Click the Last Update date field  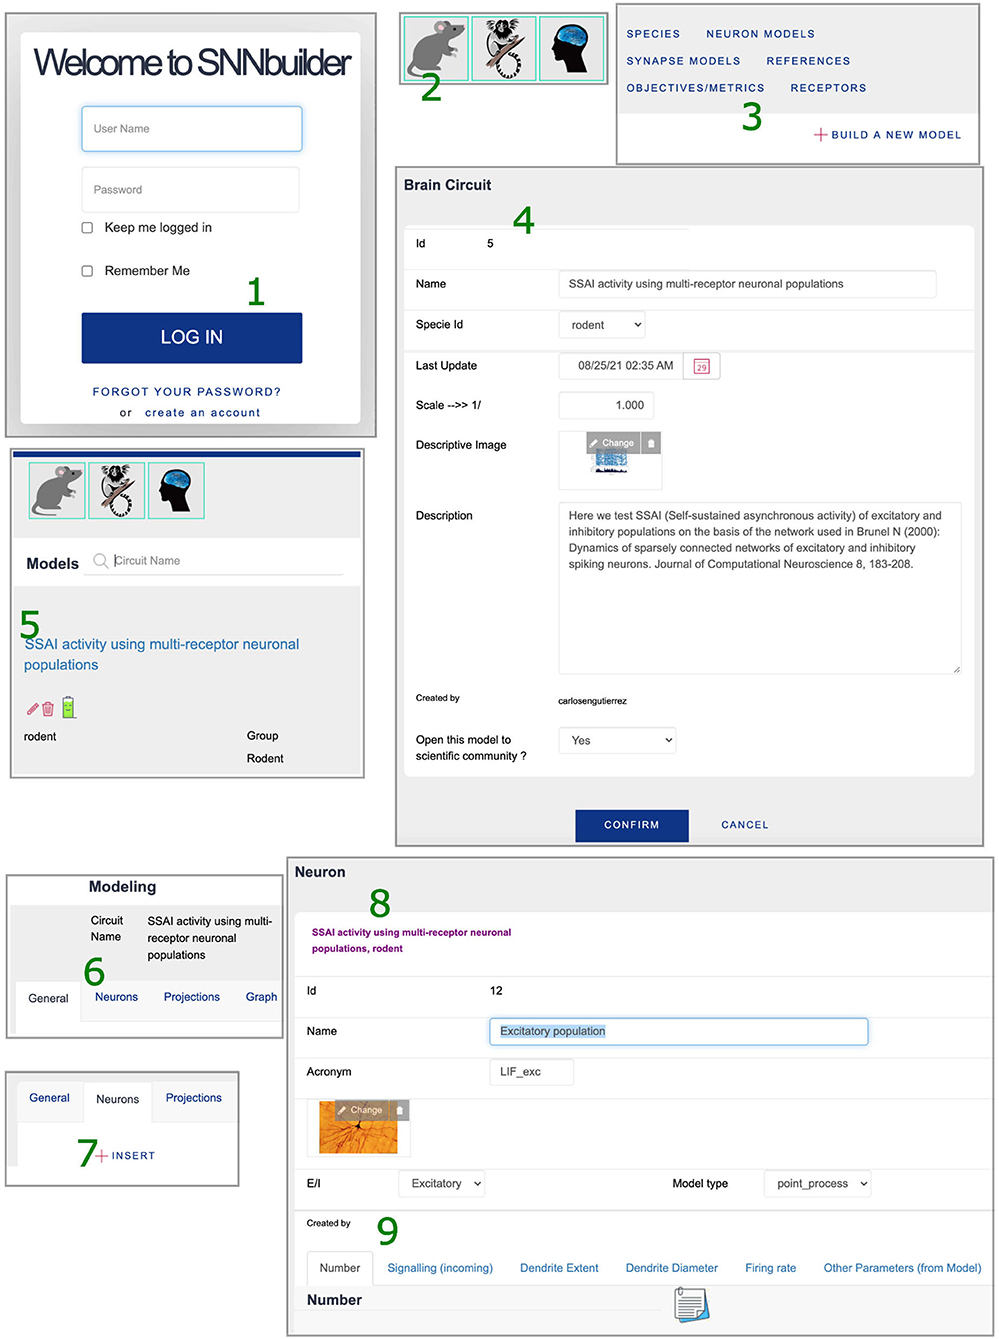[621, 366]
